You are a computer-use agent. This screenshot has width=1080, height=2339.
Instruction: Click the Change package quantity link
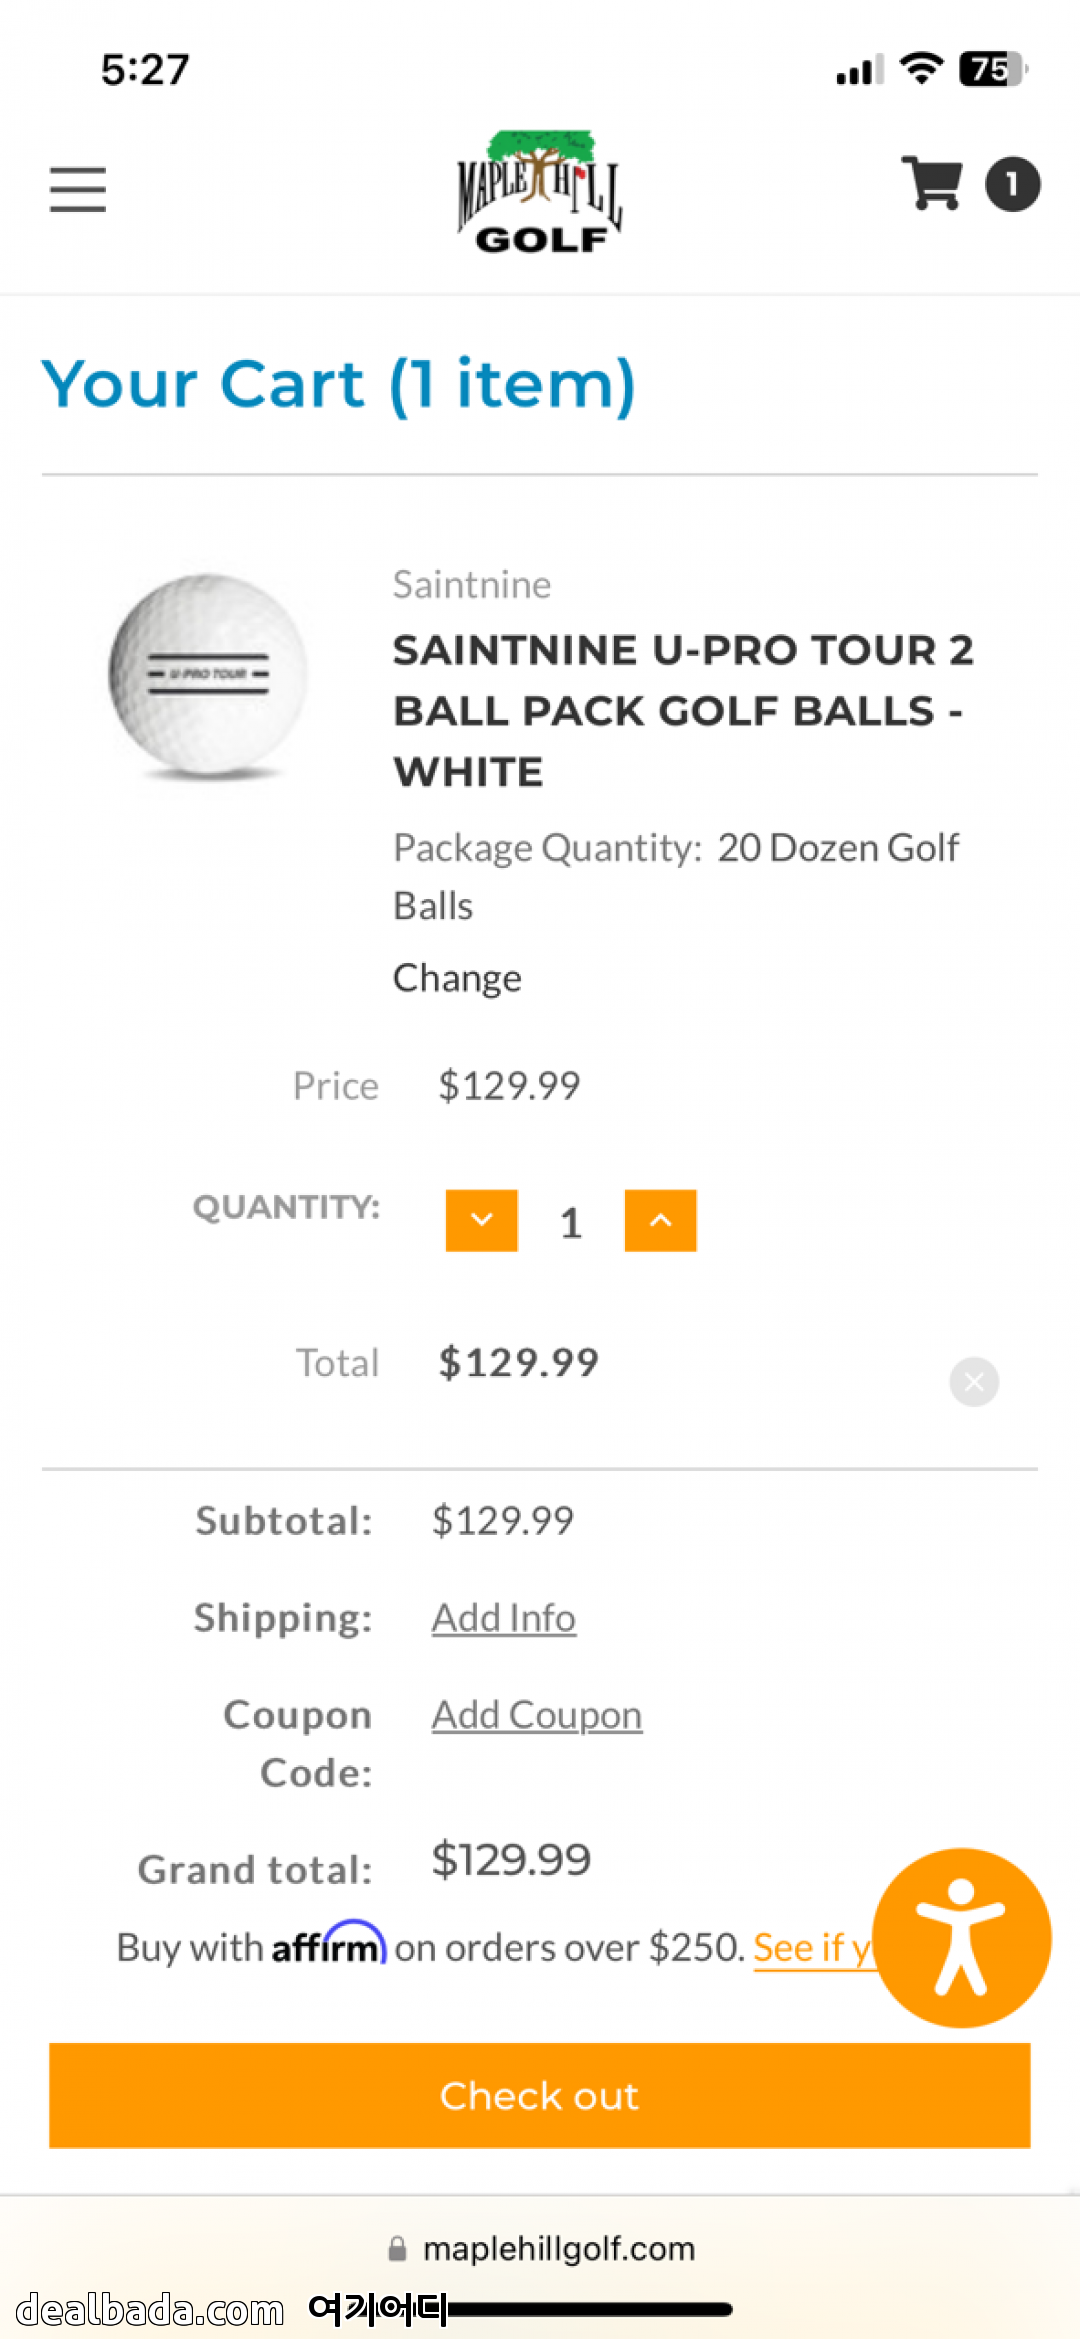[x=457, y=978]
